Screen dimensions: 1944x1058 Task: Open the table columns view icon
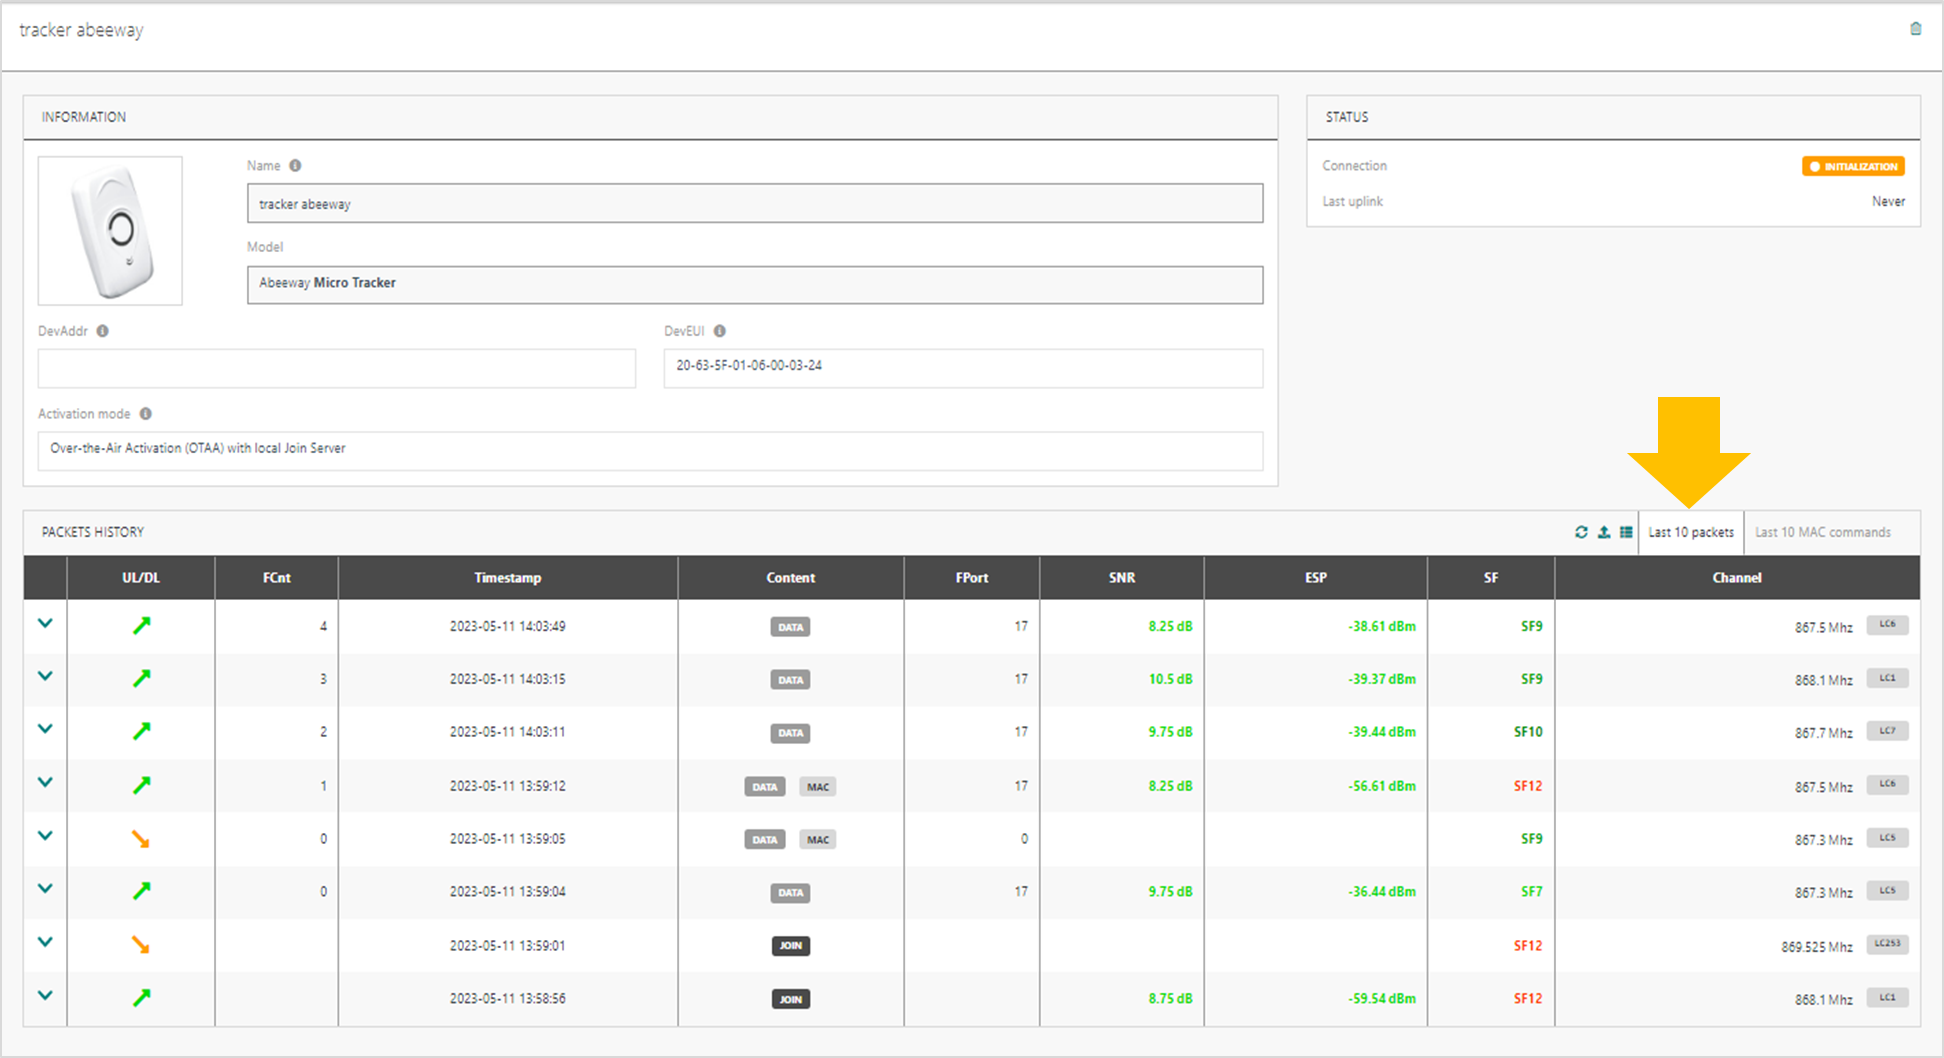coord(1626,532)
